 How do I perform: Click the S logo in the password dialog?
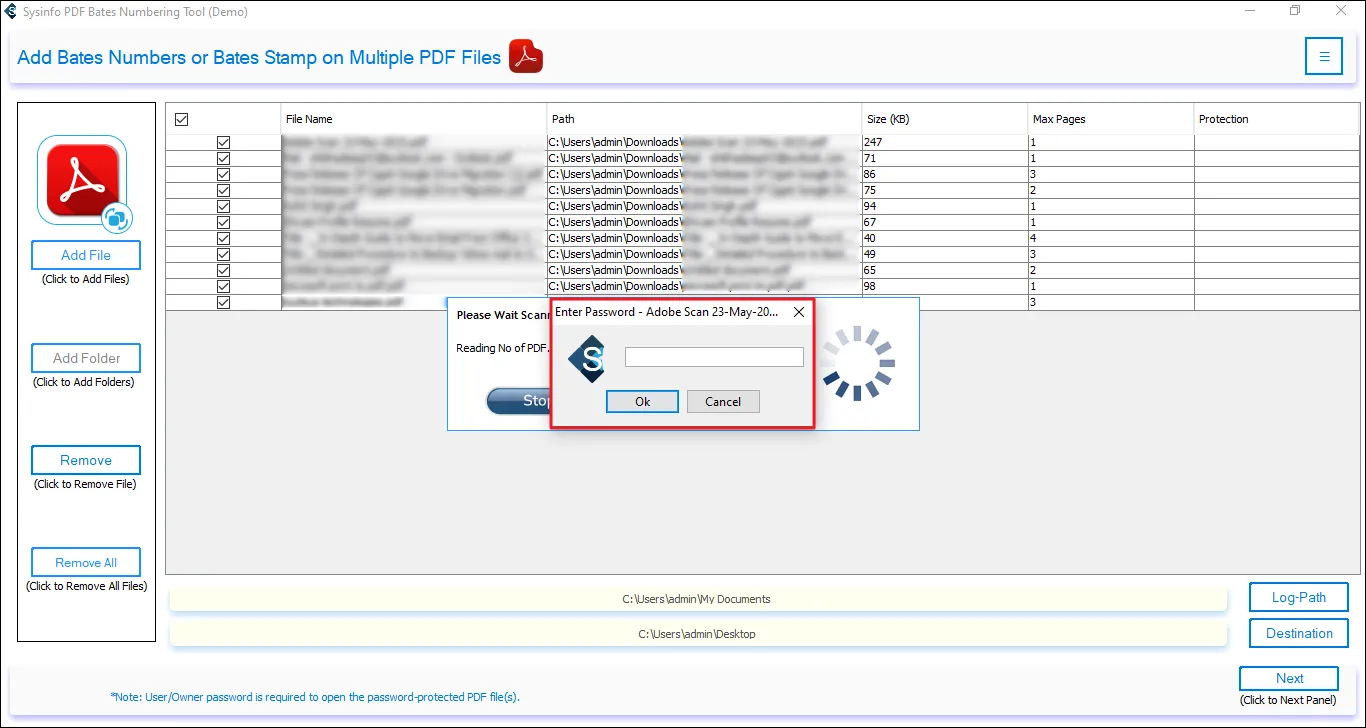tap(587, 359)
